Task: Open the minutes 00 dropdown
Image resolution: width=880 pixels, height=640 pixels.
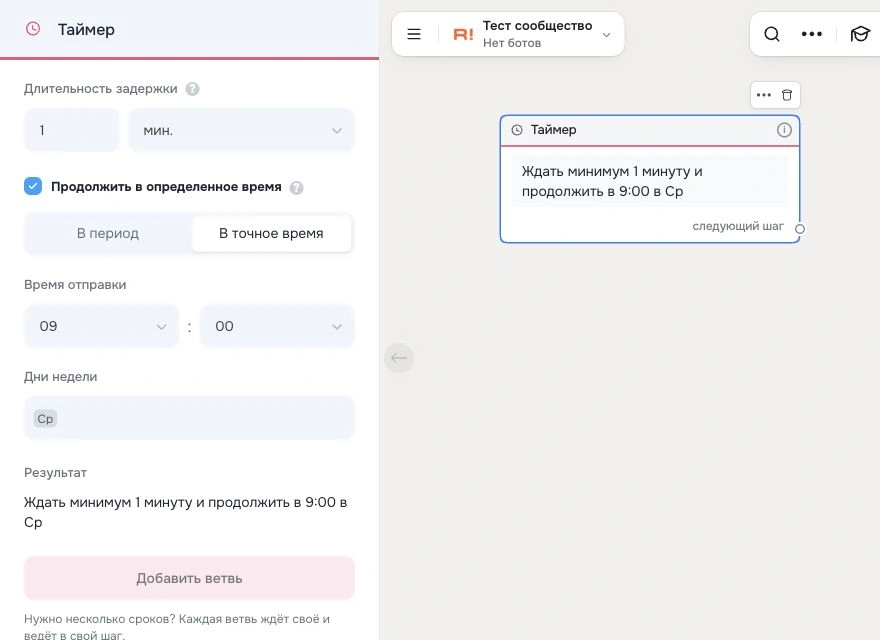Action: (x=277, y=326)
